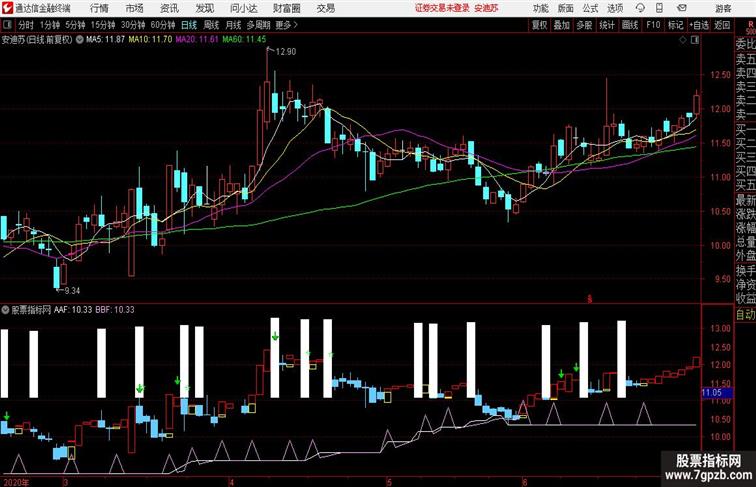This screenshot has width=756, height=487.
Task: Toggle the side panel icon beside diamond
Action: pos(695,40)
